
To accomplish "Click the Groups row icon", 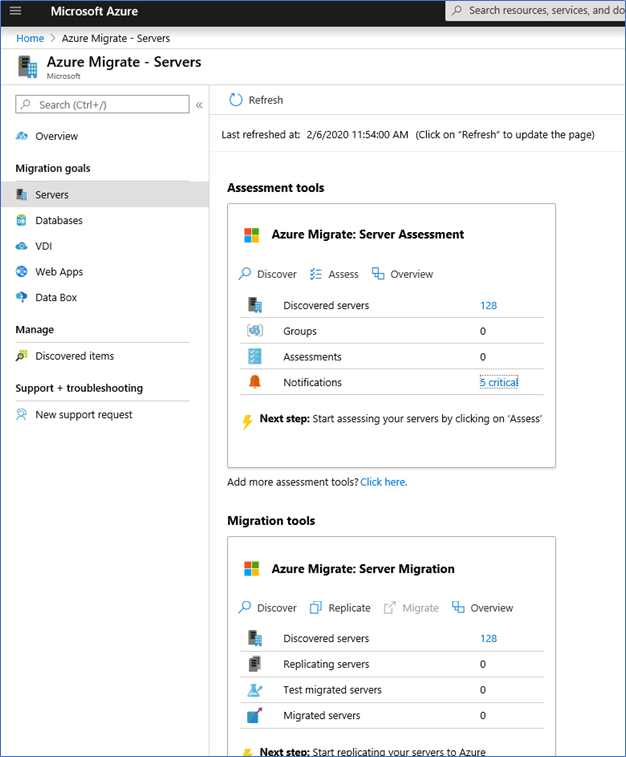I will 255,331.
